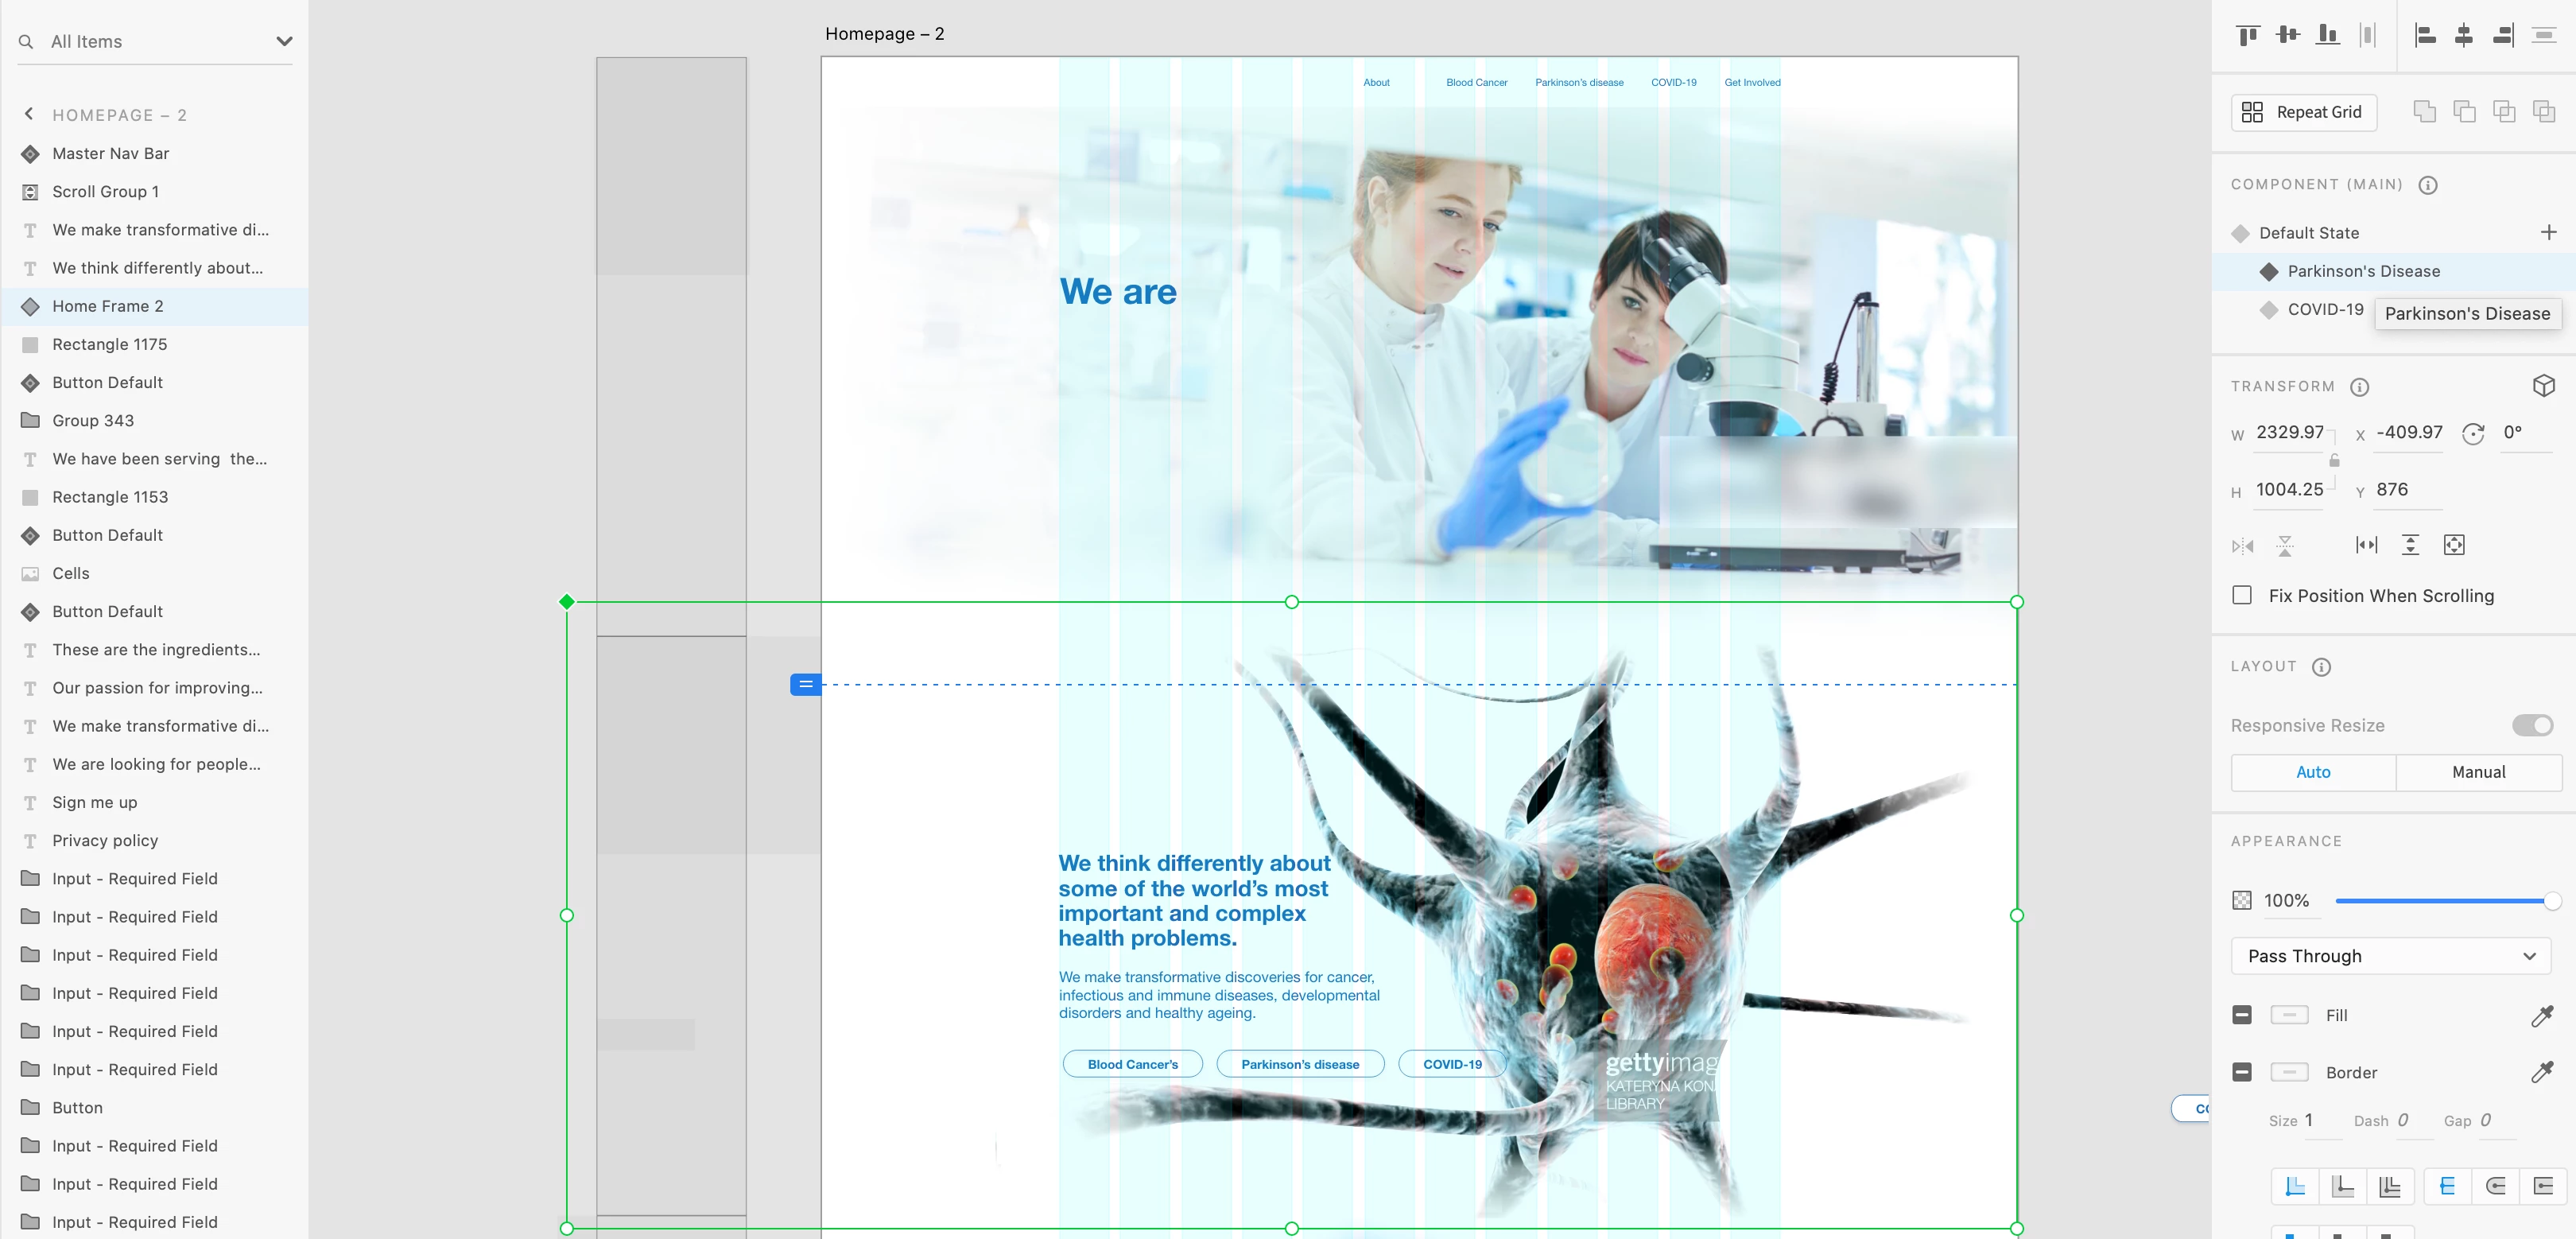Screen dimensions: 2576x1239
Task: Click the opacity slider handle
Action: pyautogui.click(x=2551, y=901)
